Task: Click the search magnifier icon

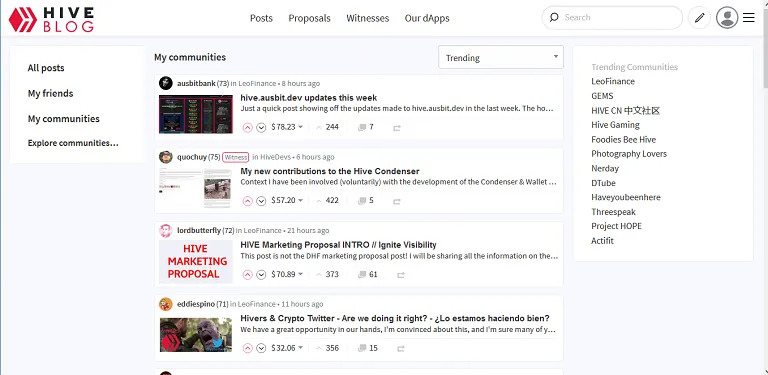Action: 554,18
